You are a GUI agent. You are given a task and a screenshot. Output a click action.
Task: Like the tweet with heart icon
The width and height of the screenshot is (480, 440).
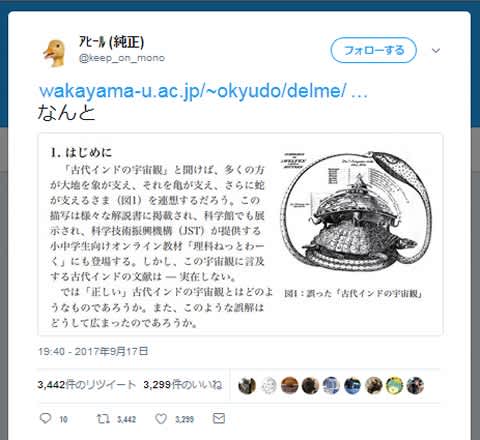coord(161,419)
